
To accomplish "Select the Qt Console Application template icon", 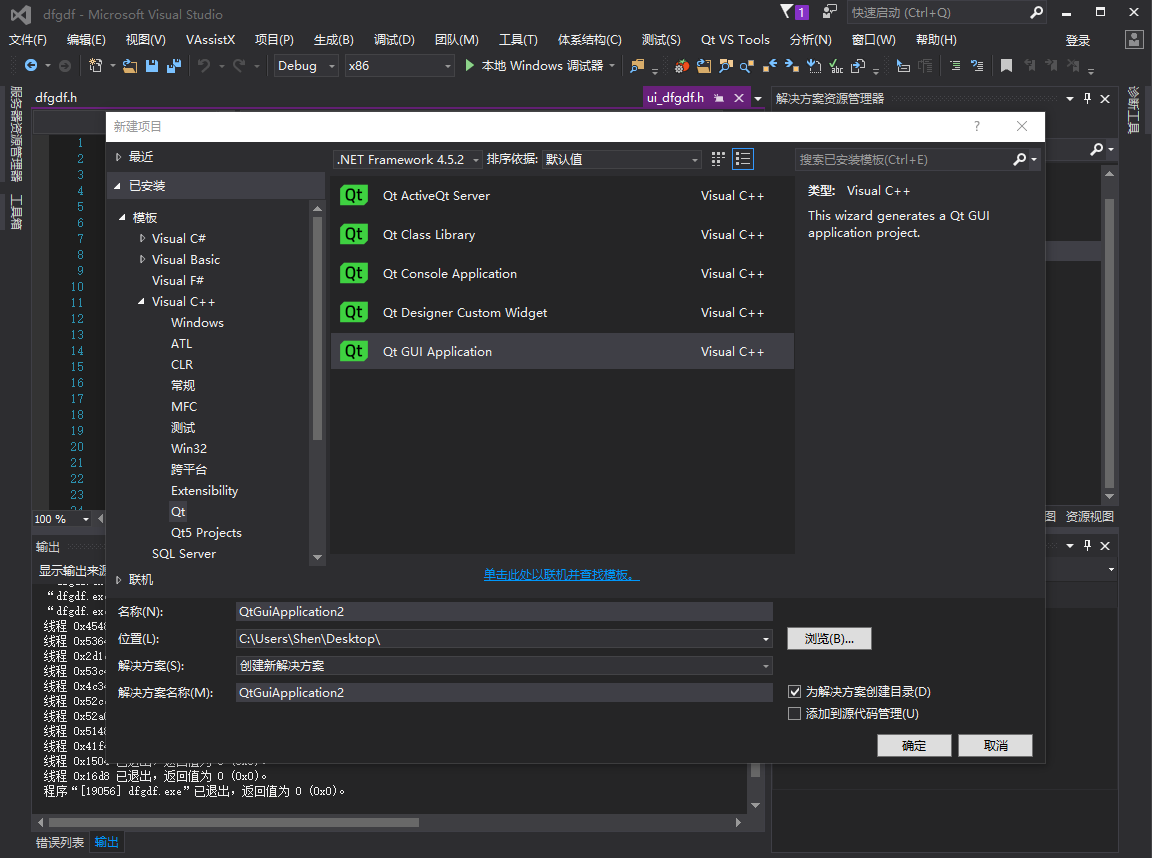I will tap(353, 273).
